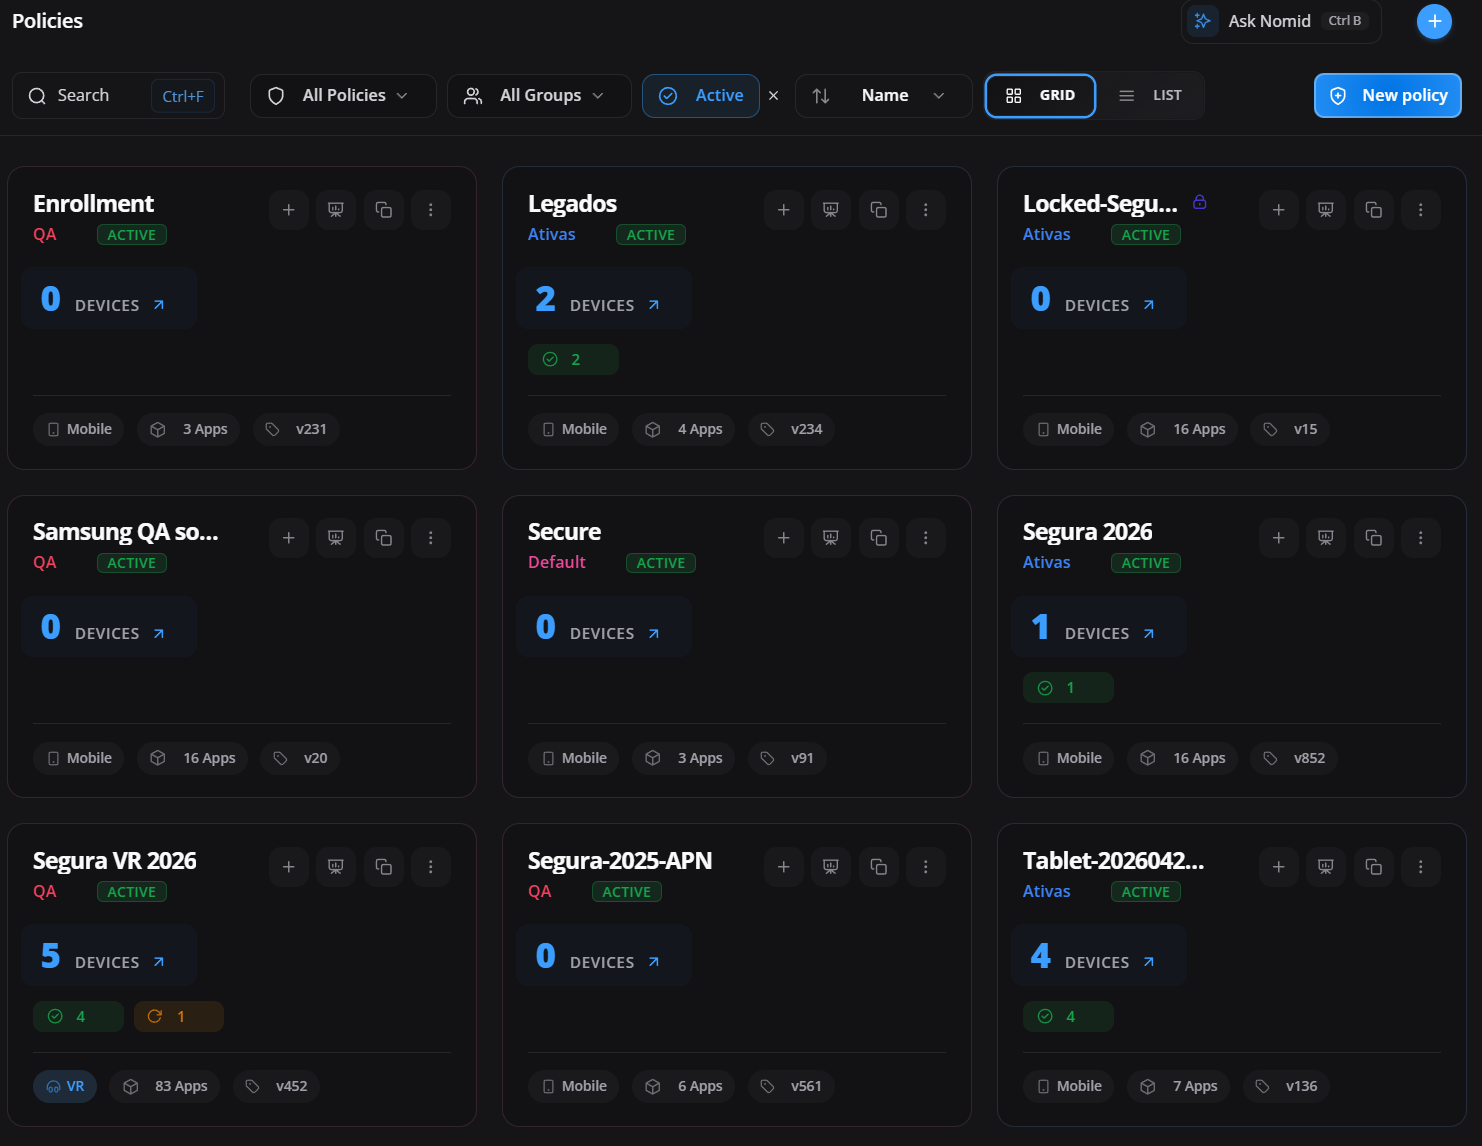
Task: Open Enrollment's 0 devices link
Action: pos(108,299)
